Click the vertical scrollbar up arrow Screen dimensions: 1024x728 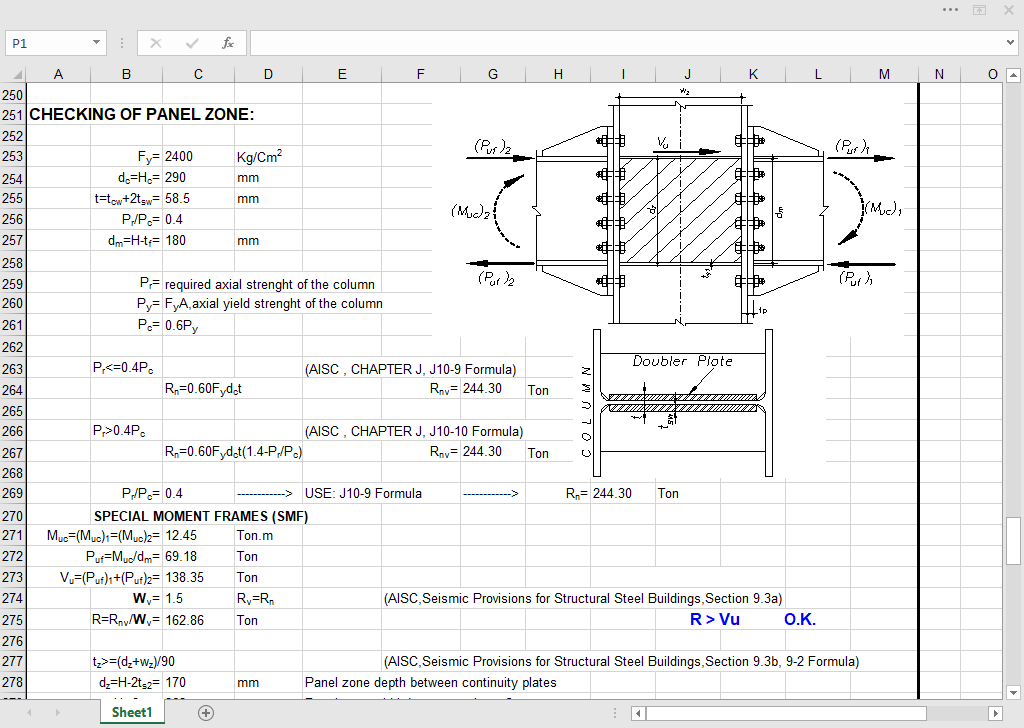click(x=1013, y=74)
